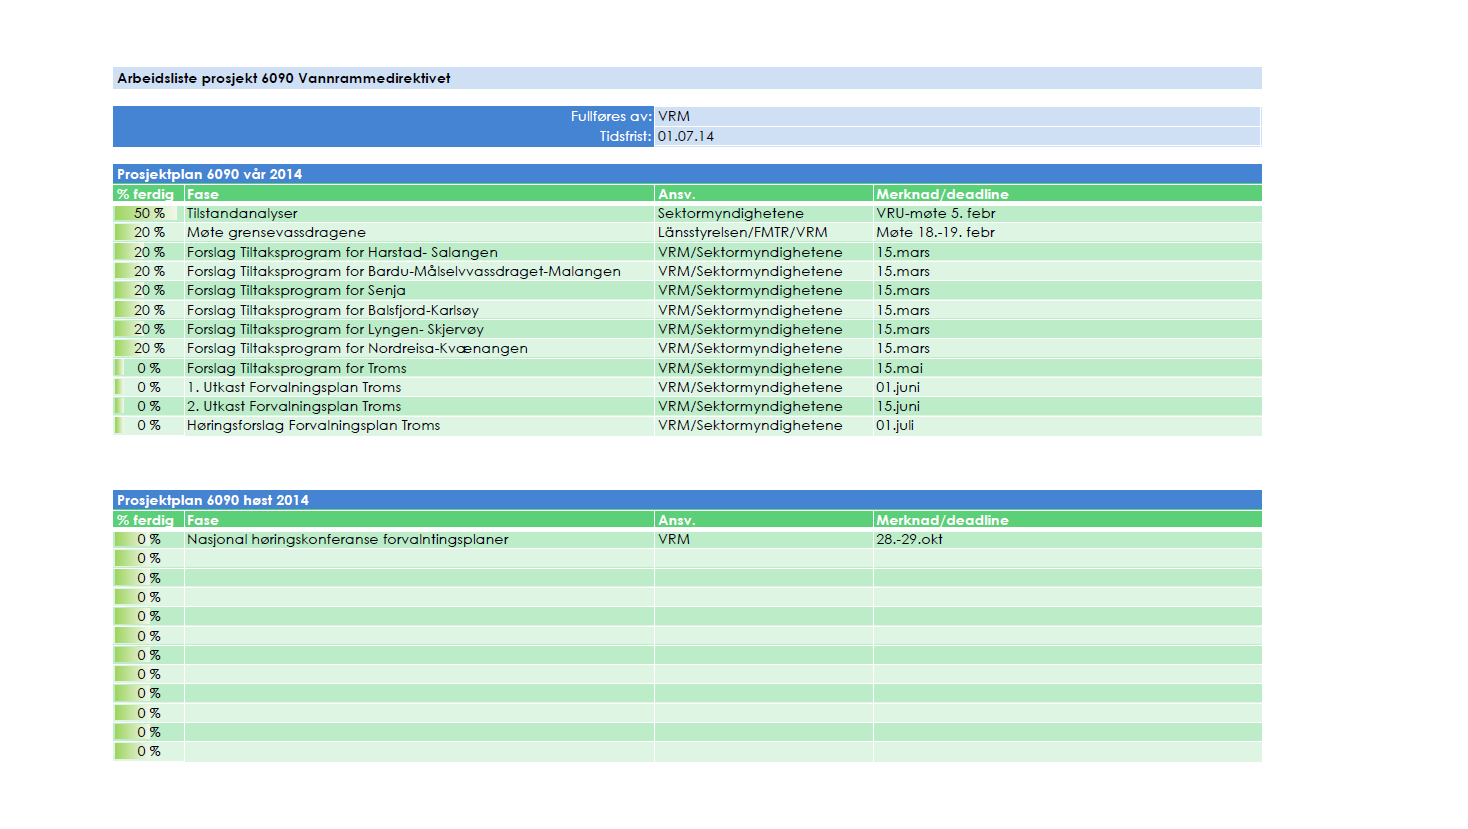Select 'Forslag Tiltaksprogram for Bardu-Målselvvassdraget-Malangen'

(x=419, y=271)
